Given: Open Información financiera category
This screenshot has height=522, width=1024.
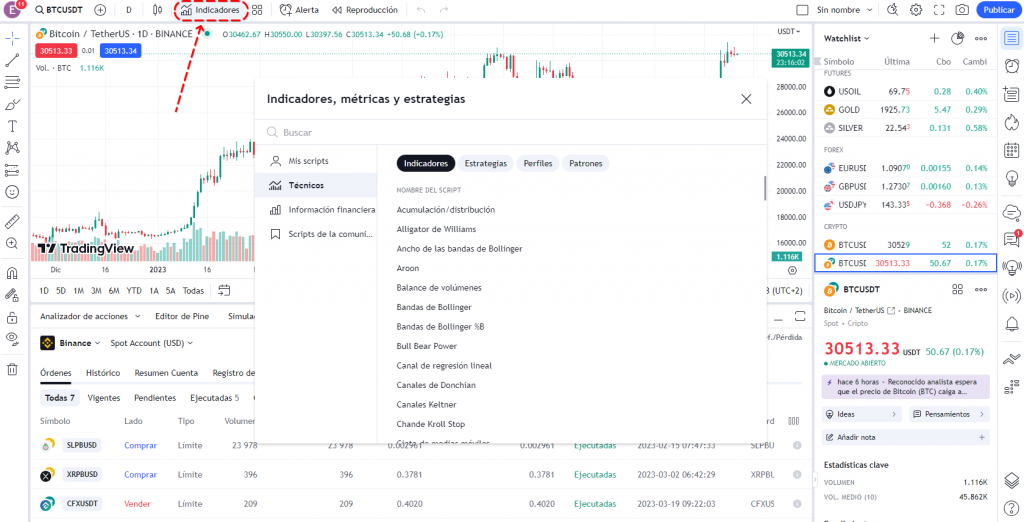Looking at the screenshot, I should tap(316, 210).
